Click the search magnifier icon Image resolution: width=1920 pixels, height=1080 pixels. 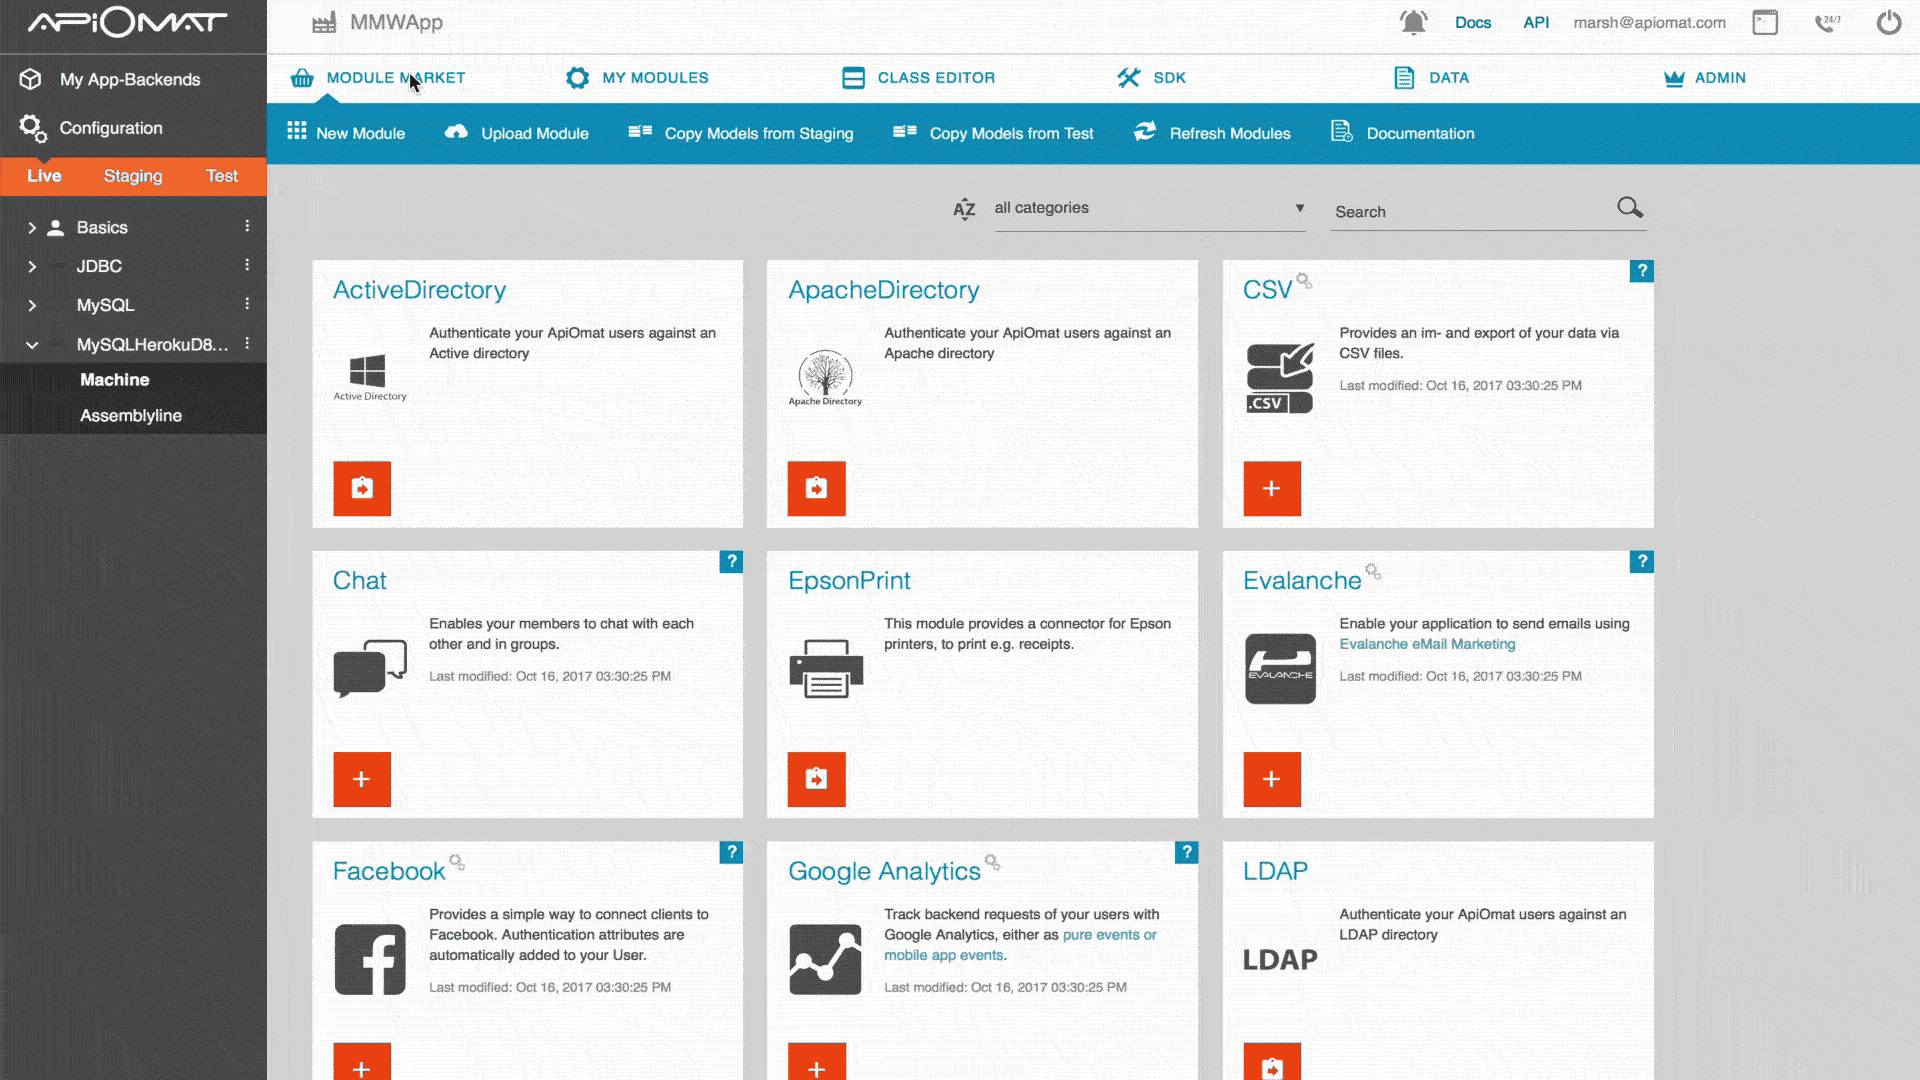click(x=1630, y=207)
